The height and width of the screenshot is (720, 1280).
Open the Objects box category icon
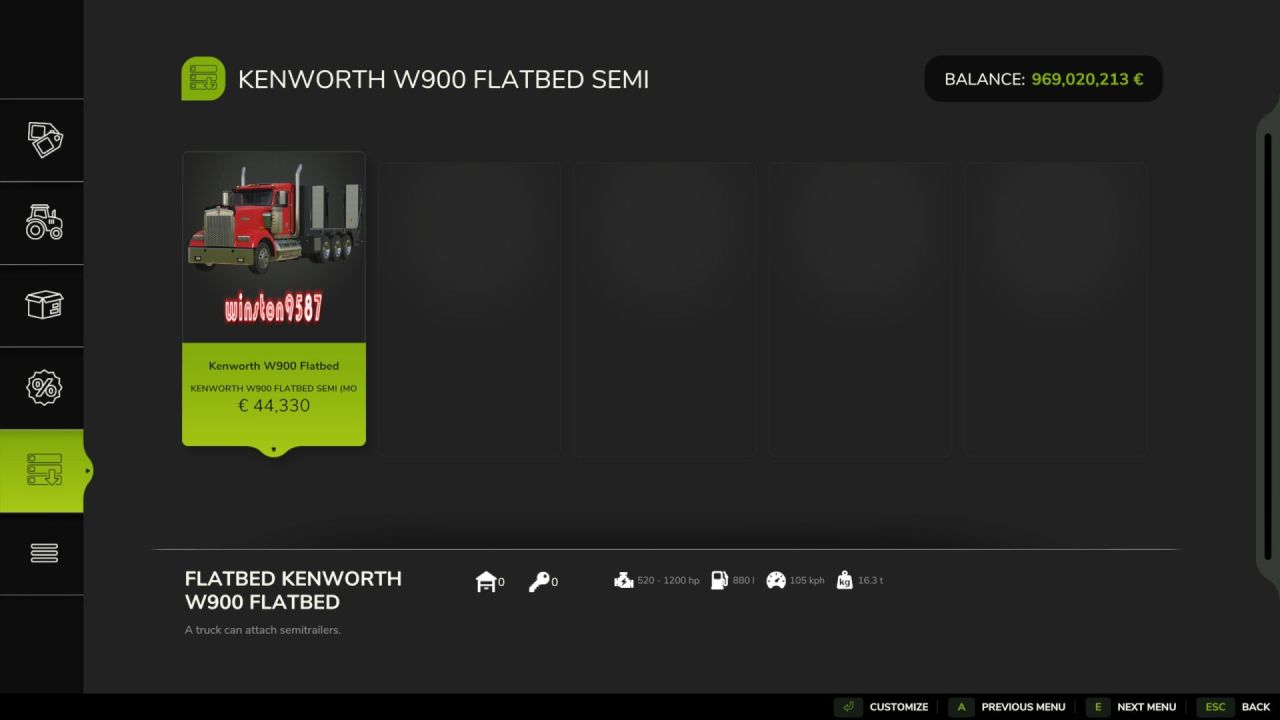(42, 305)
